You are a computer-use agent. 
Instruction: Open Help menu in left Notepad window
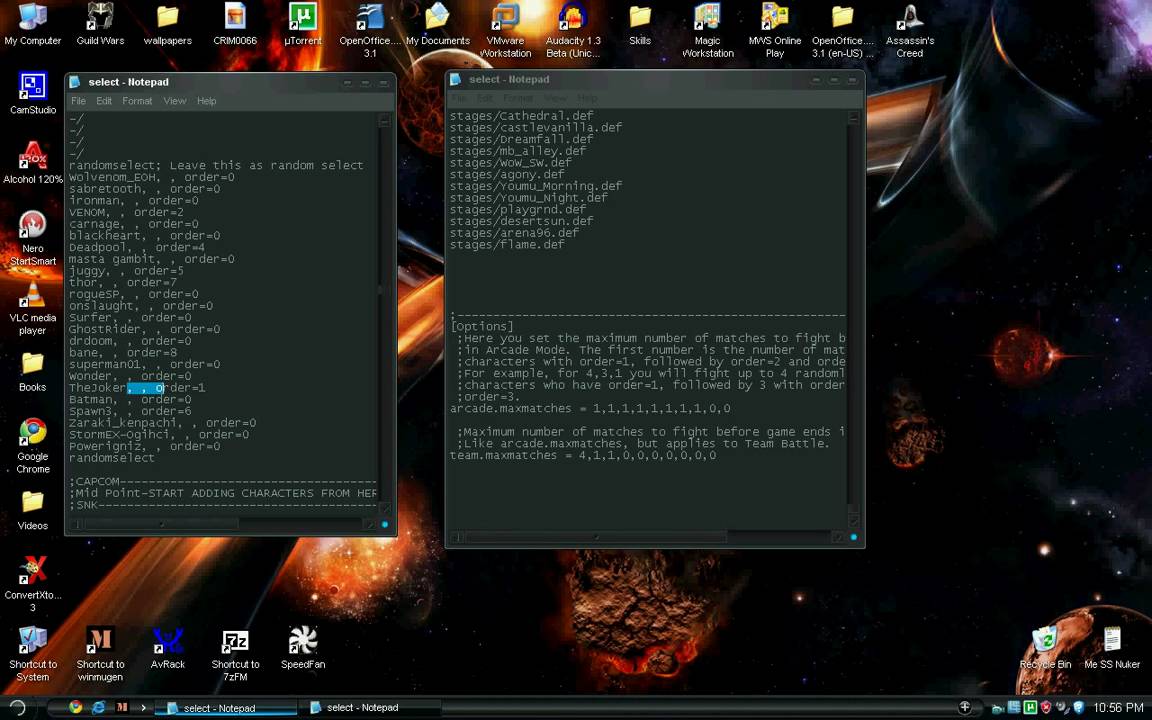pyautogui.click(x=206, y=101)
